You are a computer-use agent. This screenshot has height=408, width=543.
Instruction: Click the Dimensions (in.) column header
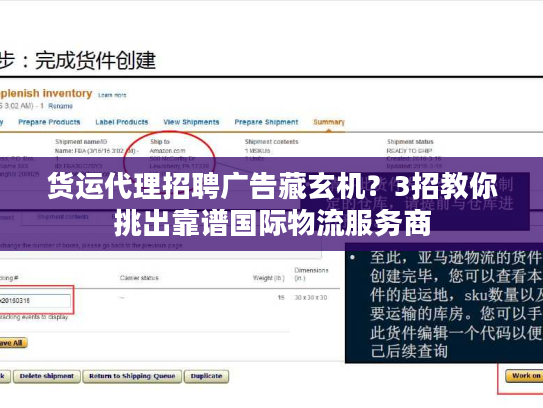coord(311,274)
